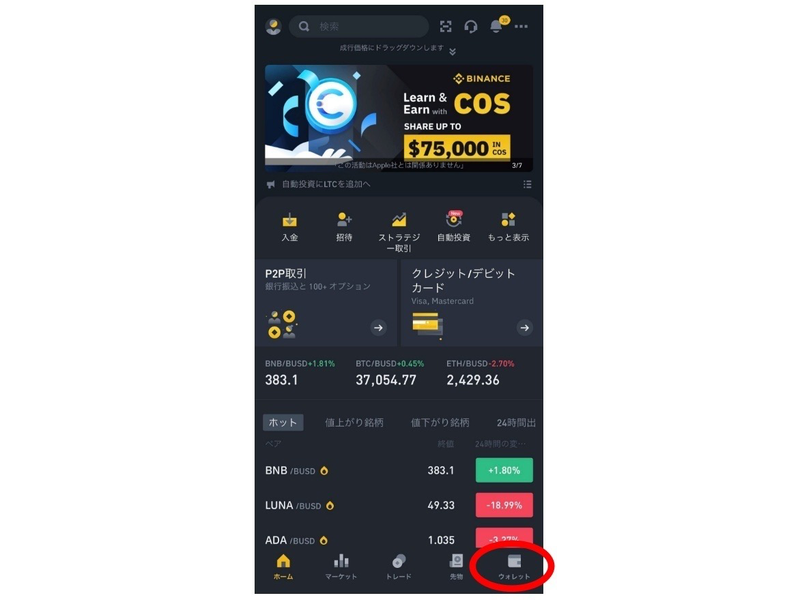Open customer support headset icon
800x600 pixels.
point(471,27)
